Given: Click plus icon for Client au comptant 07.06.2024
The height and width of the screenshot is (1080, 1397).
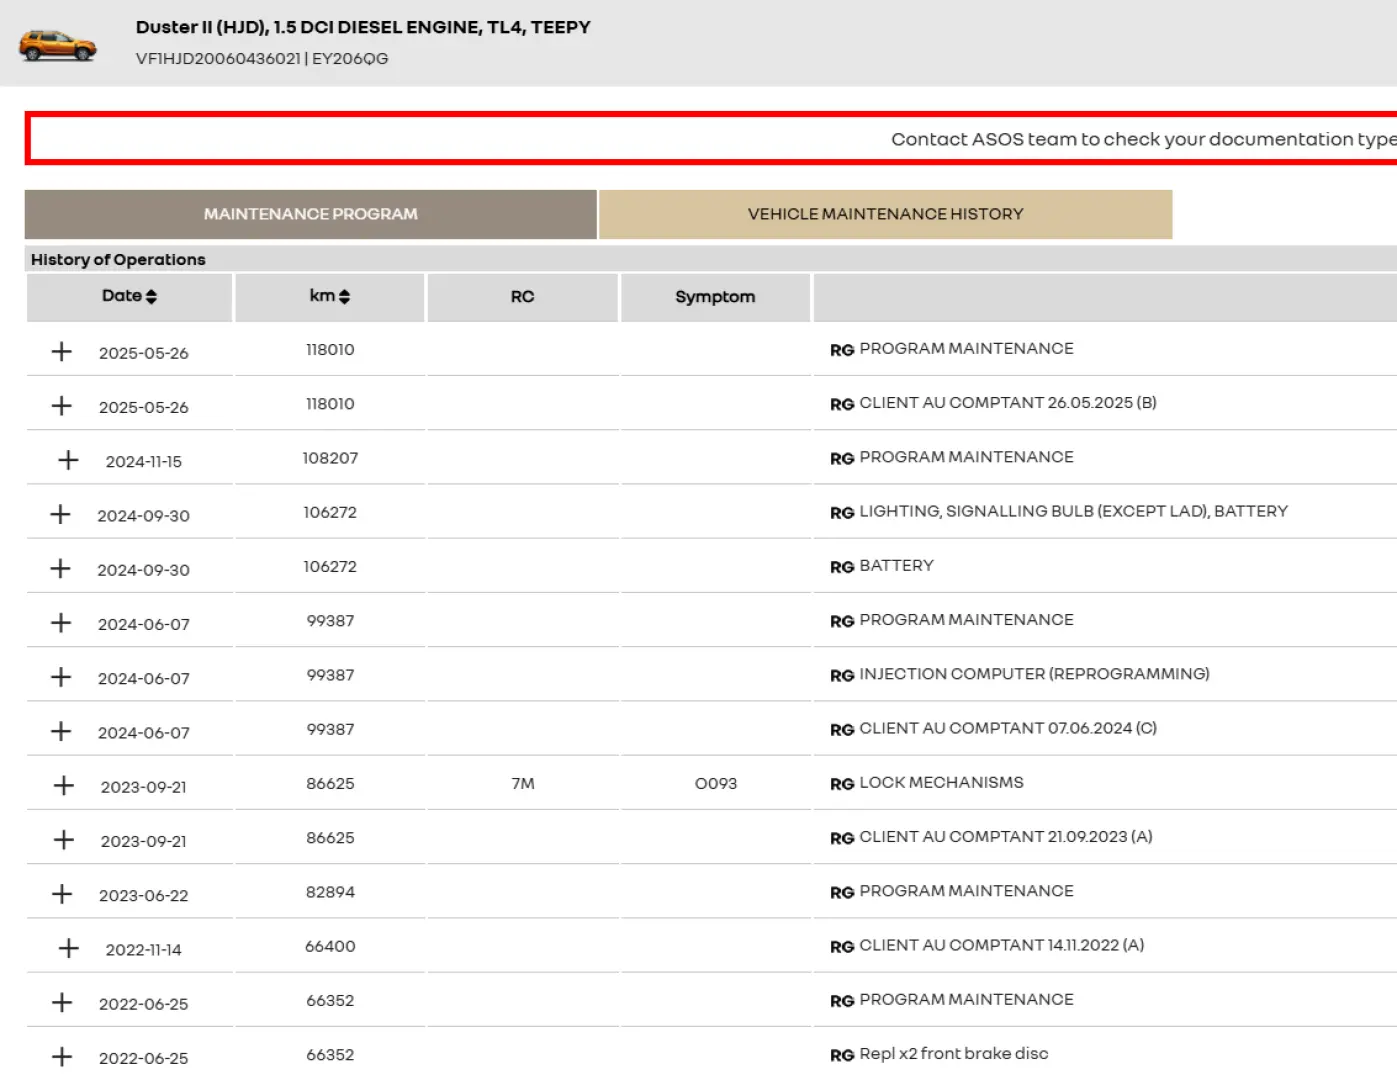Looking at the screenshot, I should point(61,731).
